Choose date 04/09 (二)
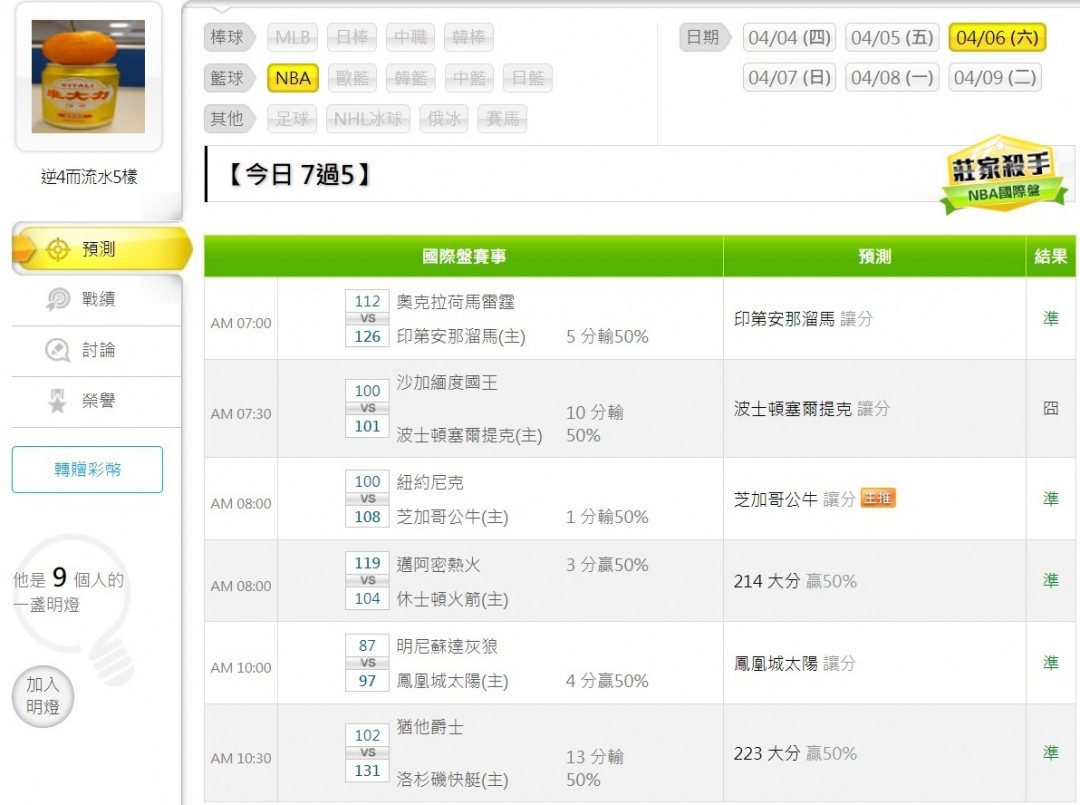 [x=995, y=77]
